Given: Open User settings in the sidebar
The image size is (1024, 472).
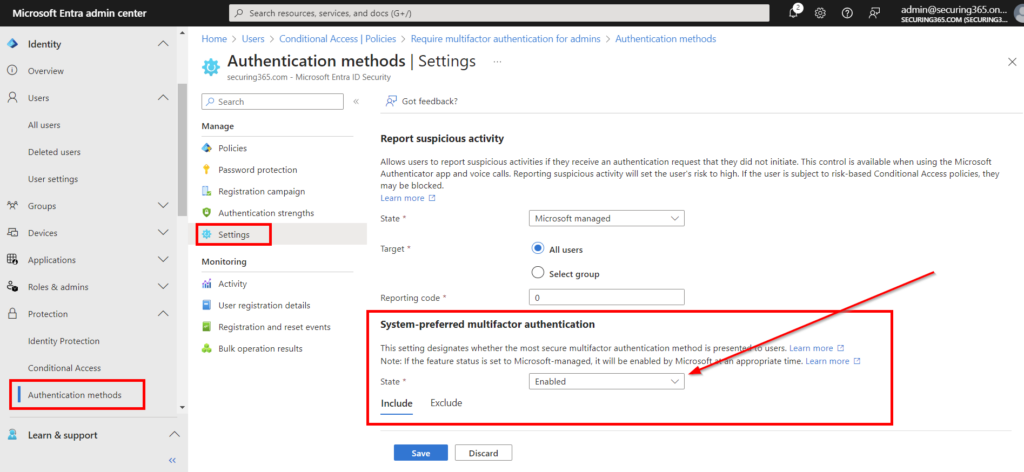Looking at the screenshot, I should pos(53,179).
